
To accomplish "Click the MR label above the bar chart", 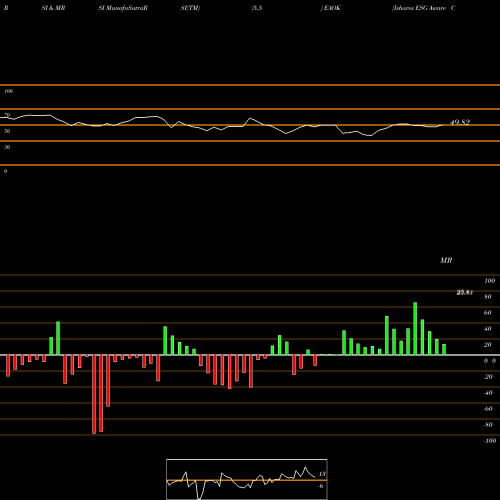I will (x=446, y=260).
